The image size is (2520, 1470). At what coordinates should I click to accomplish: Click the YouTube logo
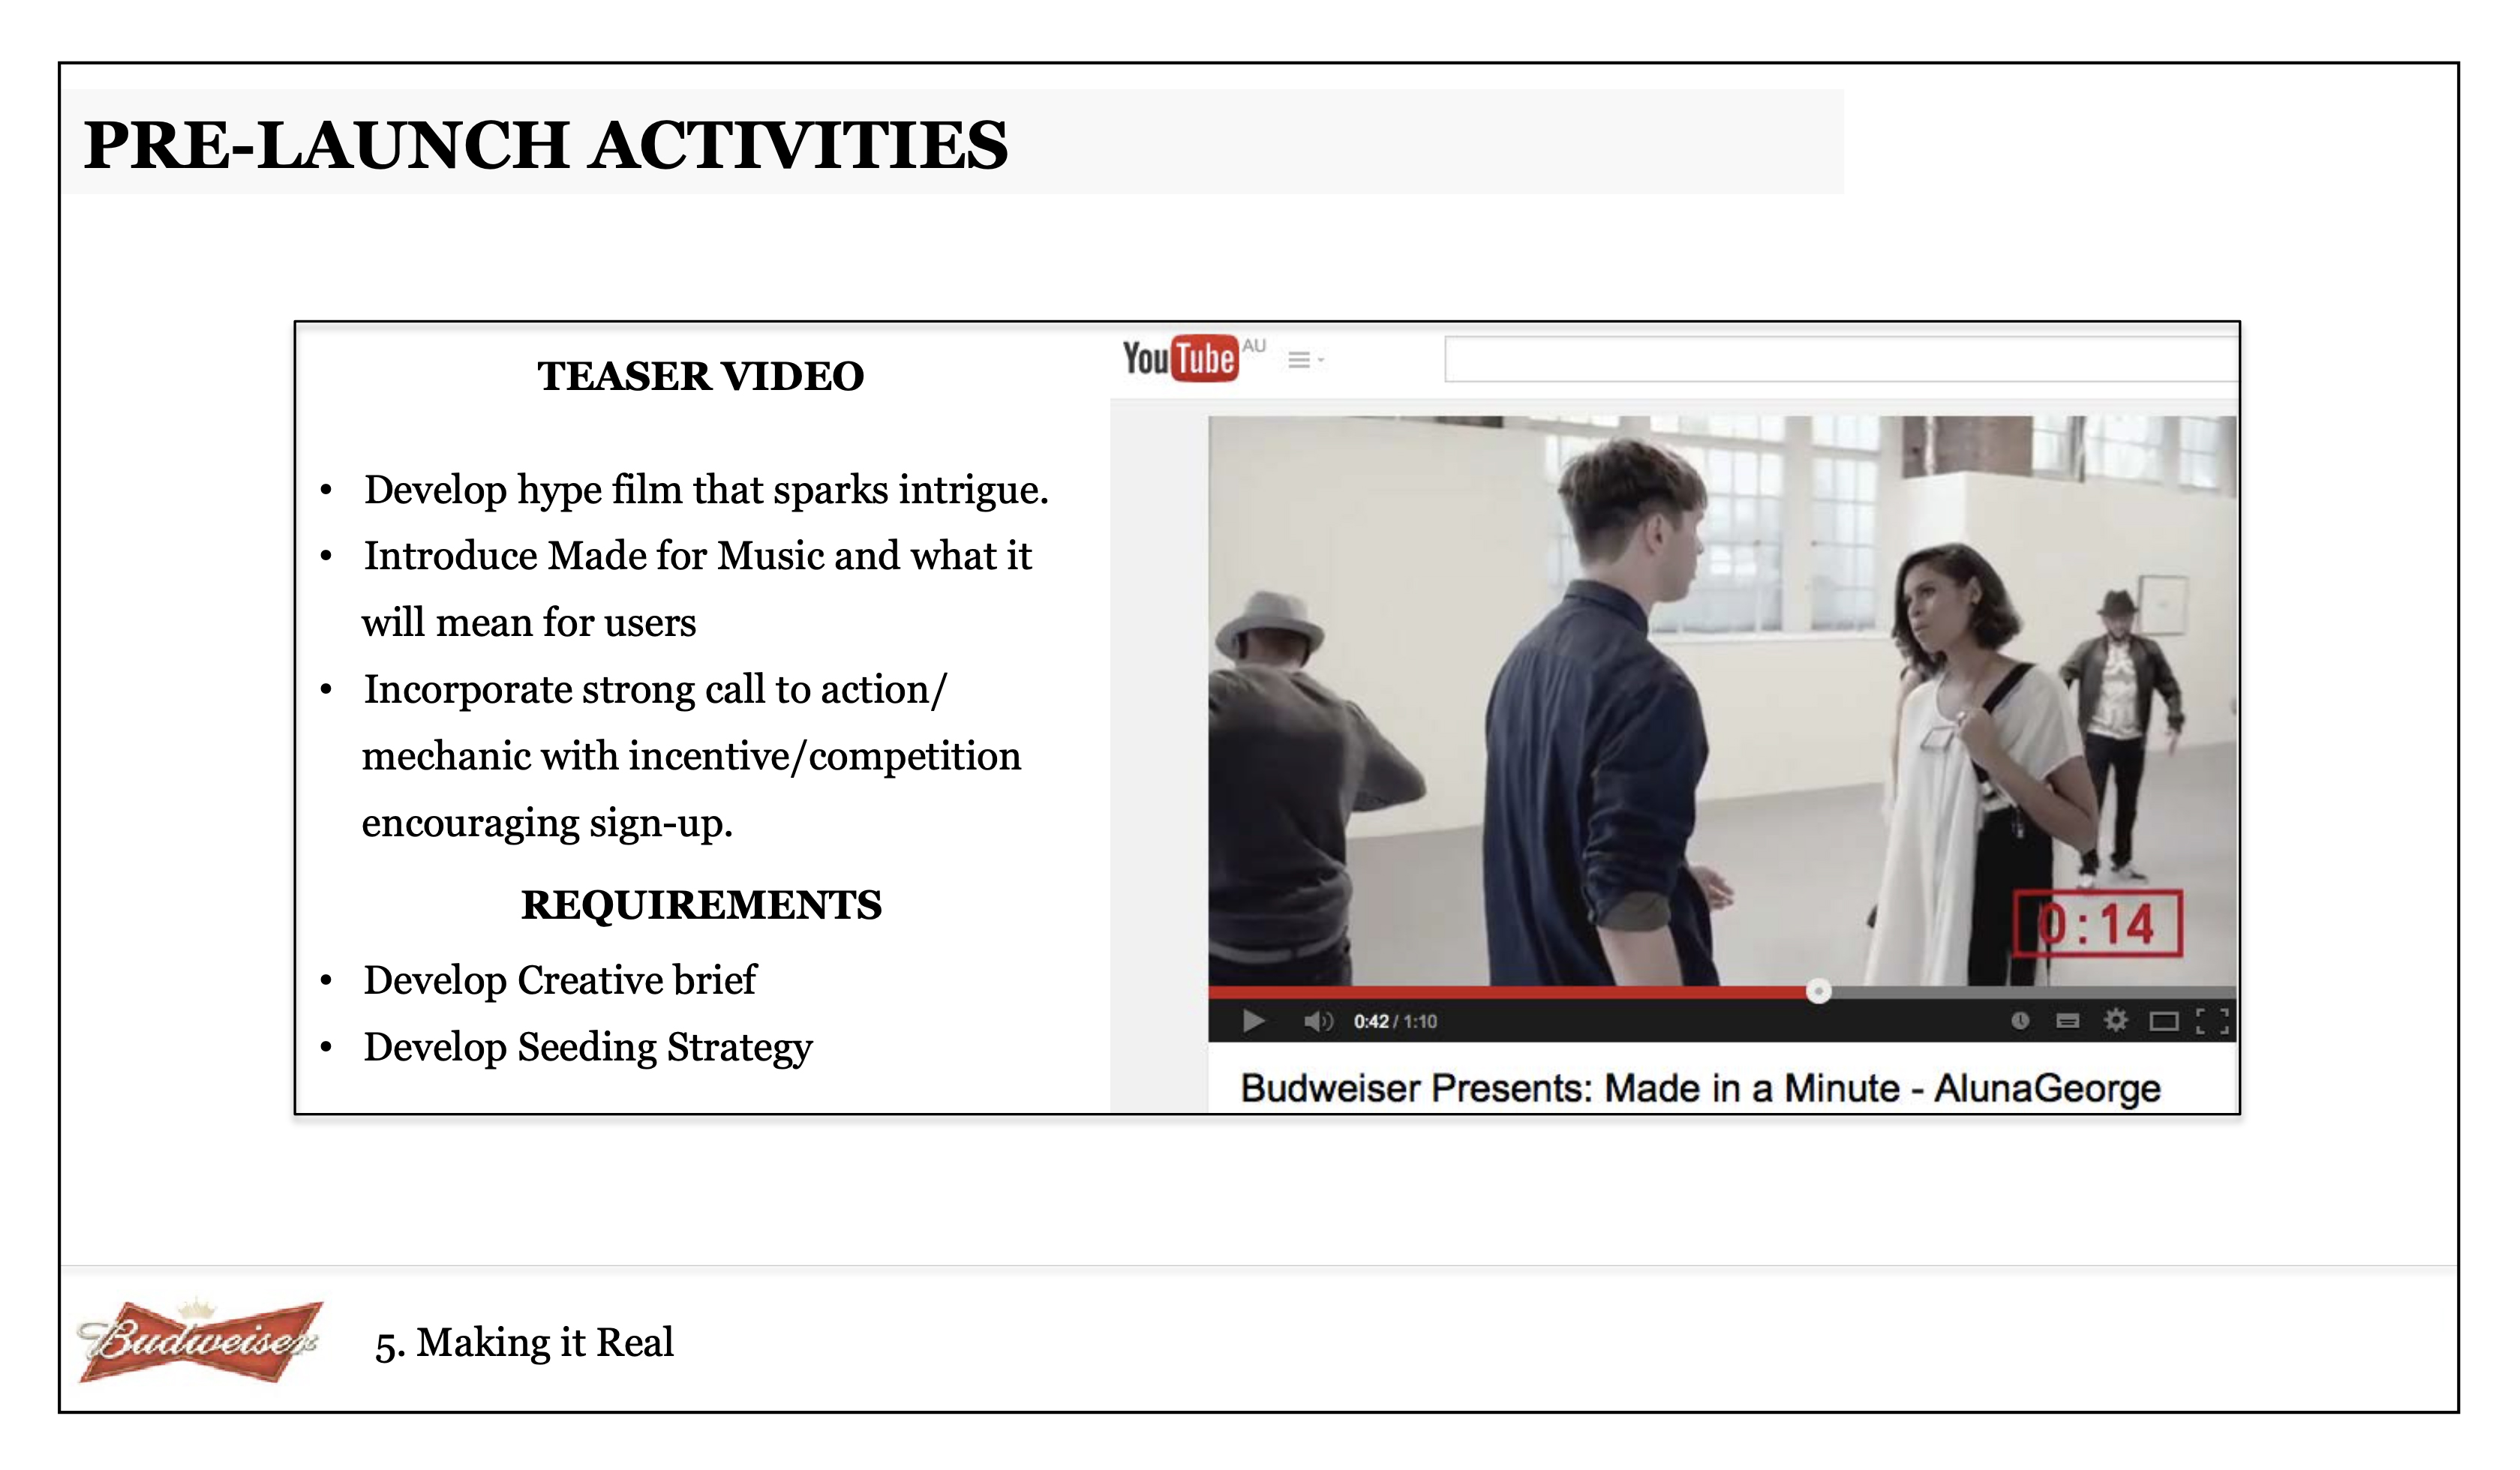(x=1180, y=358)
